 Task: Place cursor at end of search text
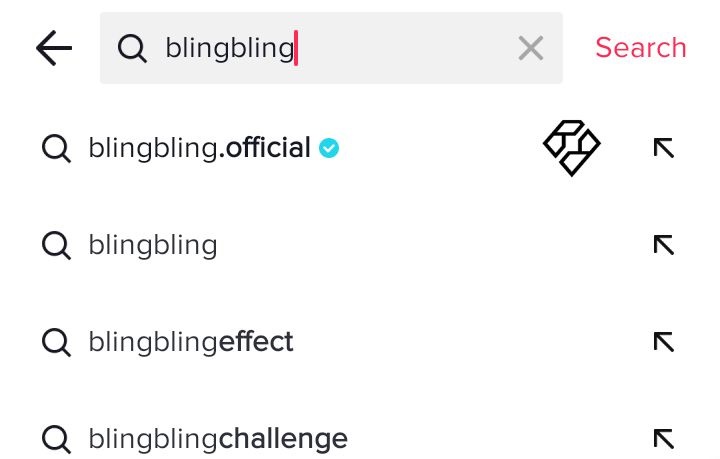296,48
